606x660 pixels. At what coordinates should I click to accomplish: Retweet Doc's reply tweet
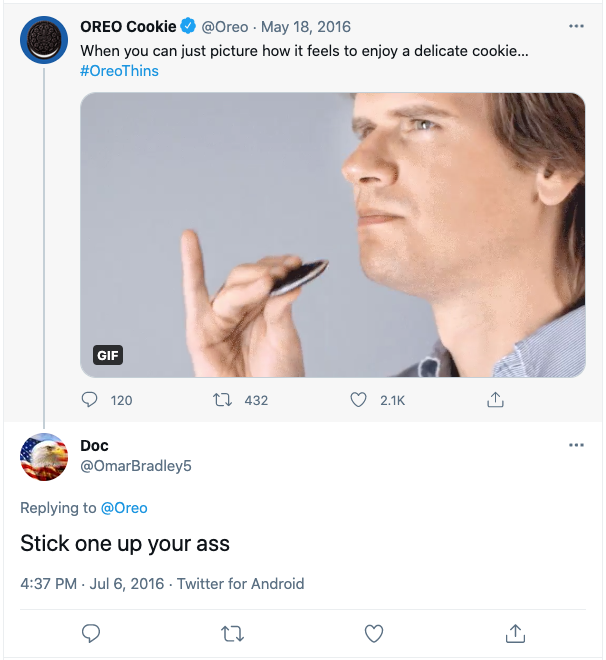coord(233,633)
